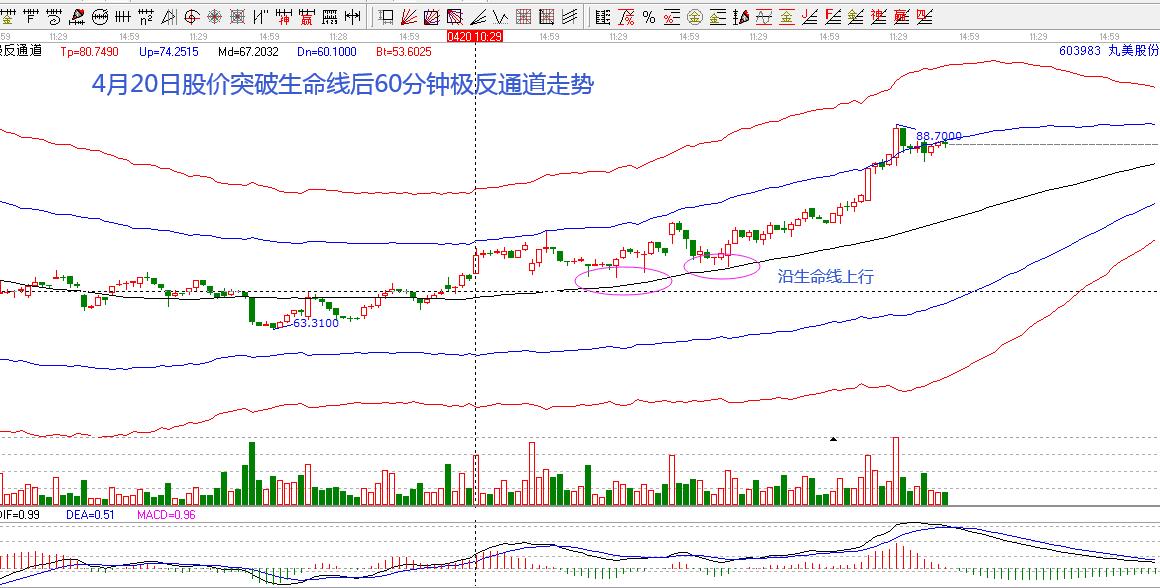
Task: Click the 88.7000 high price label
Action: click(939, 136)
